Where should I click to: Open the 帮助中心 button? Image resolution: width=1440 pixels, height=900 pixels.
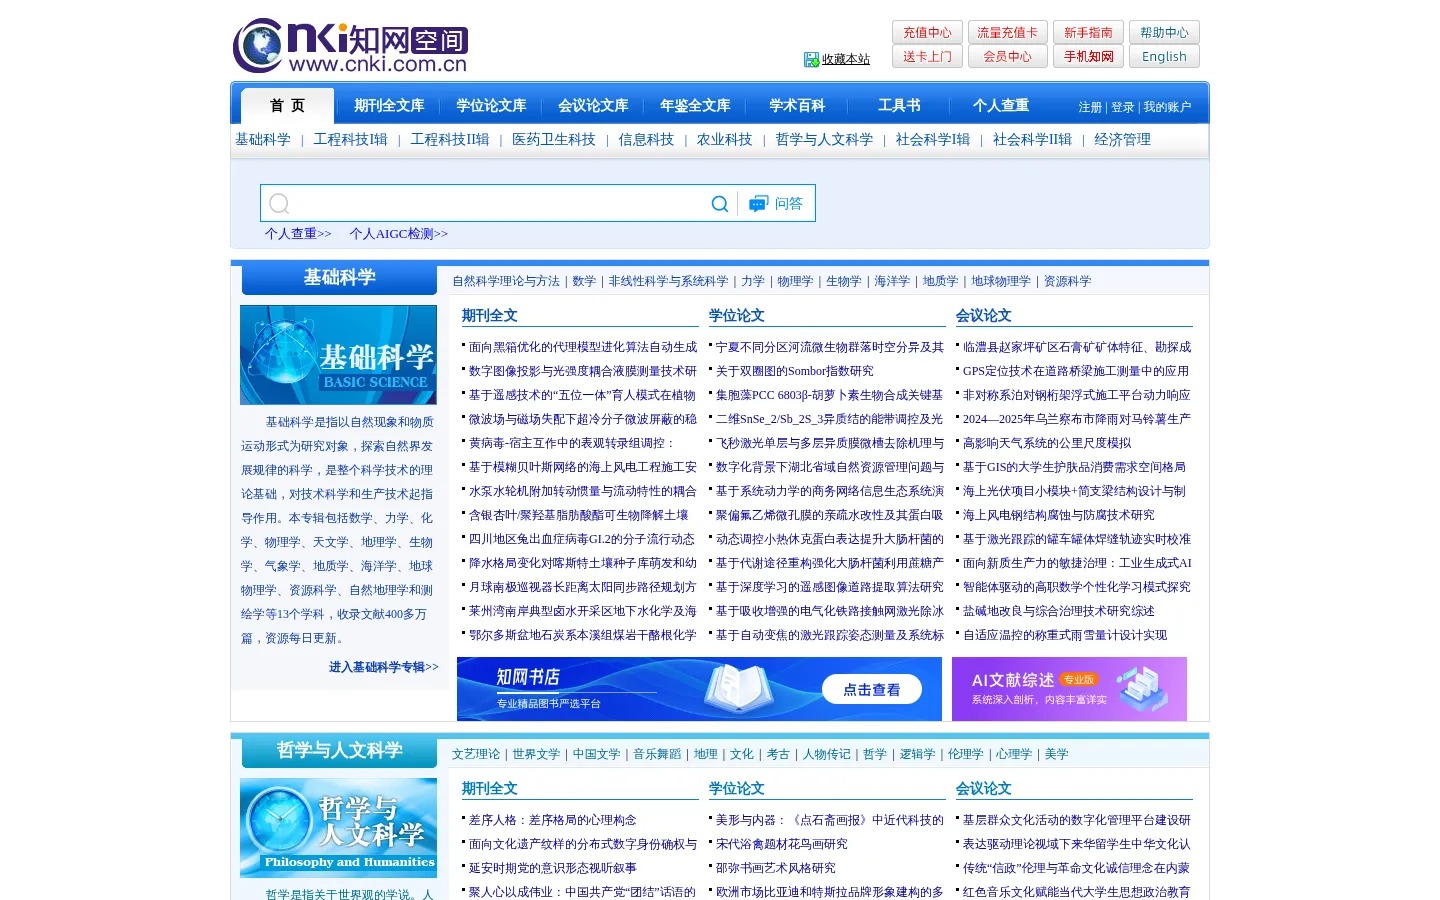1164,33
